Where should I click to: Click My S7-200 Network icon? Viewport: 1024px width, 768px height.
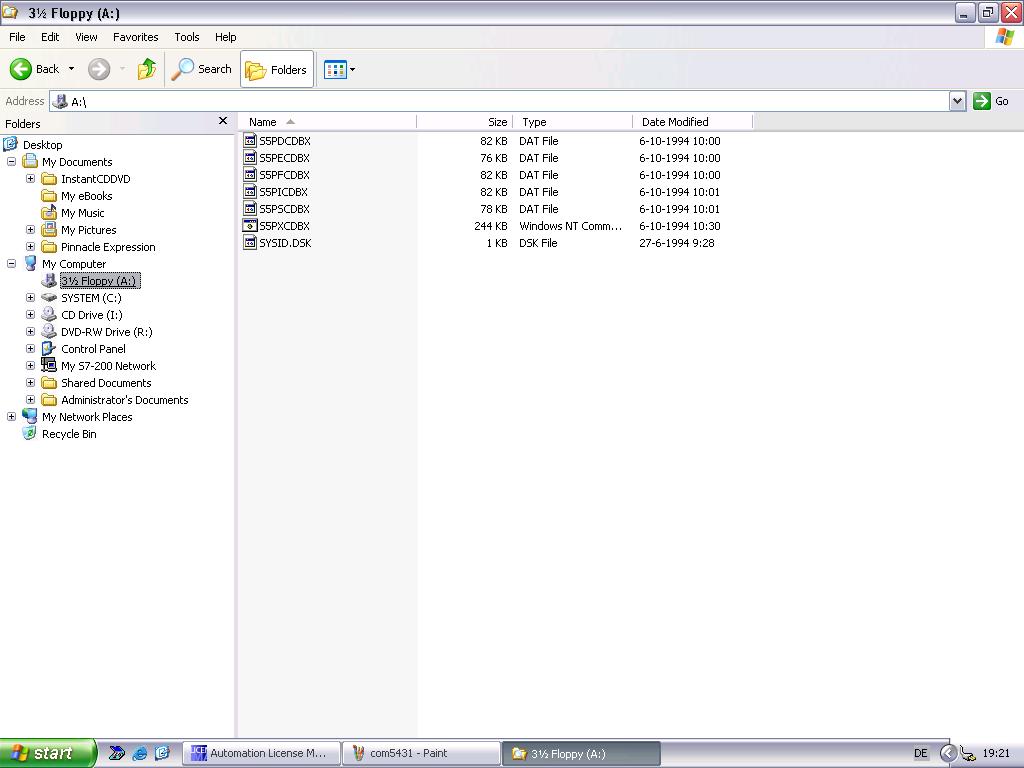tap(49, 366)
